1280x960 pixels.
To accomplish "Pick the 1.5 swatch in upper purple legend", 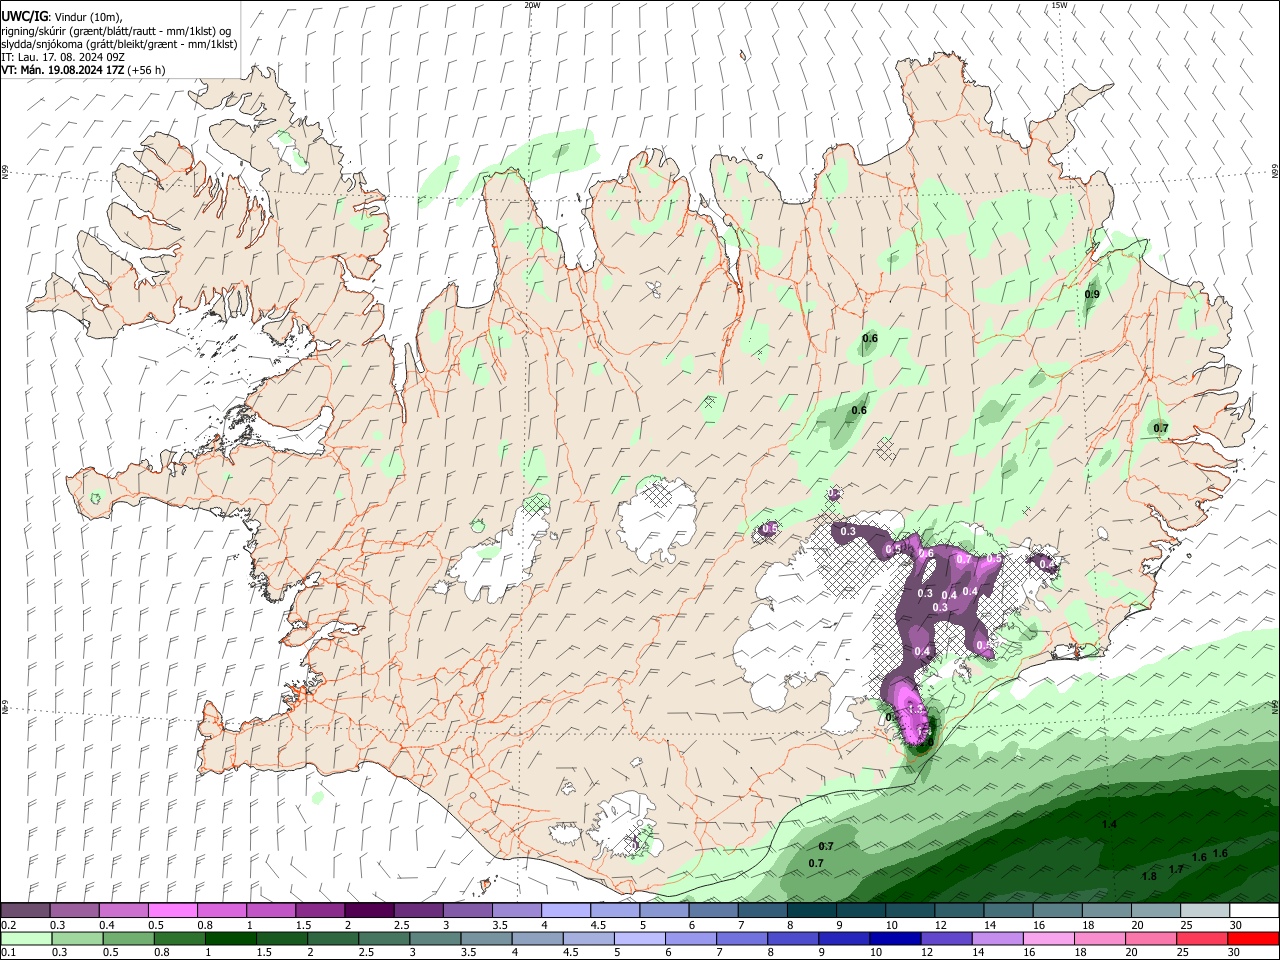I will coord(320,911).
